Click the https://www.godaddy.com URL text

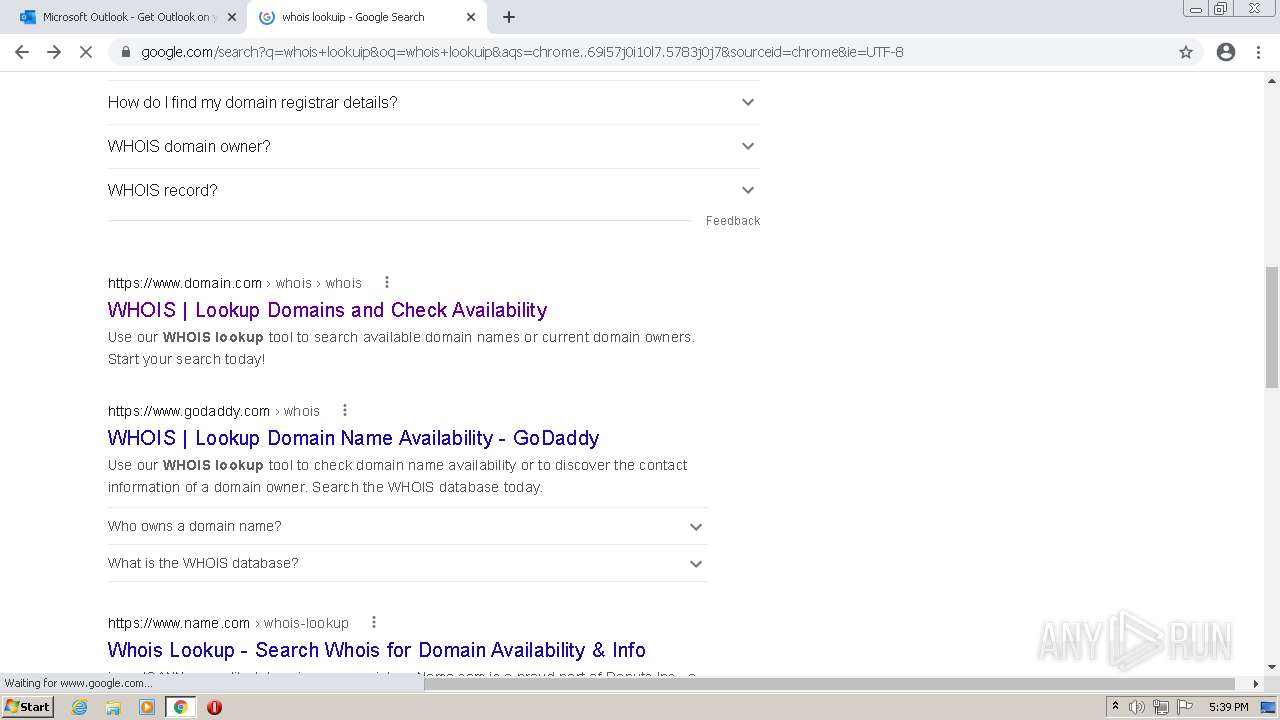189,411
